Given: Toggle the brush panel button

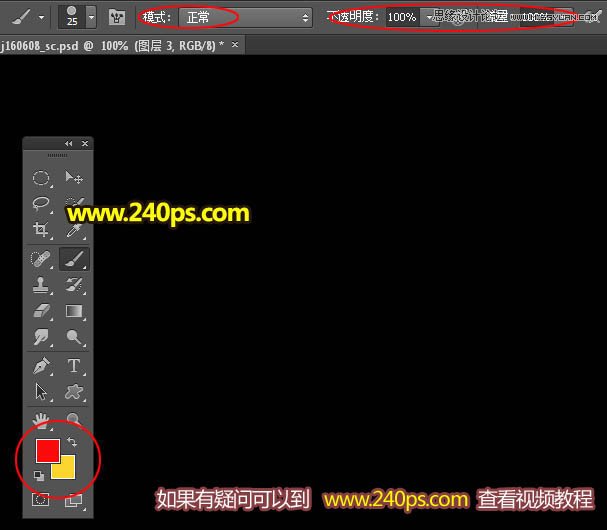Looking at the screenshot, I should pyautogui.click(x=117, y=17).
